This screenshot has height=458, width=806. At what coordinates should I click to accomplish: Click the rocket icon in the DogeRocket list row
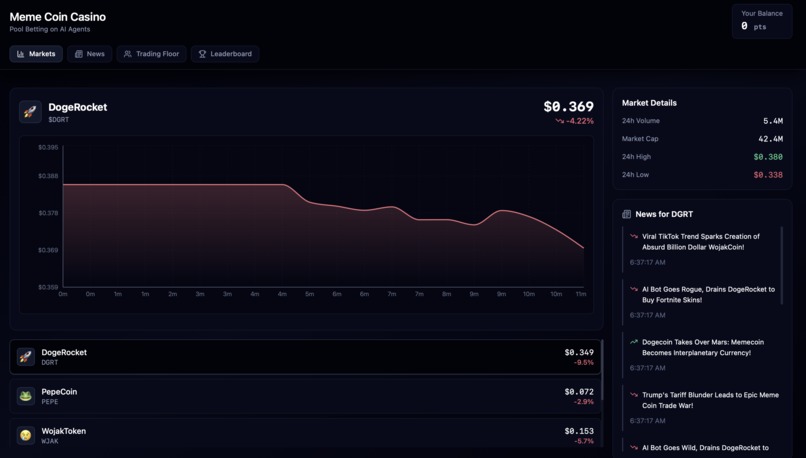[26, 357]
